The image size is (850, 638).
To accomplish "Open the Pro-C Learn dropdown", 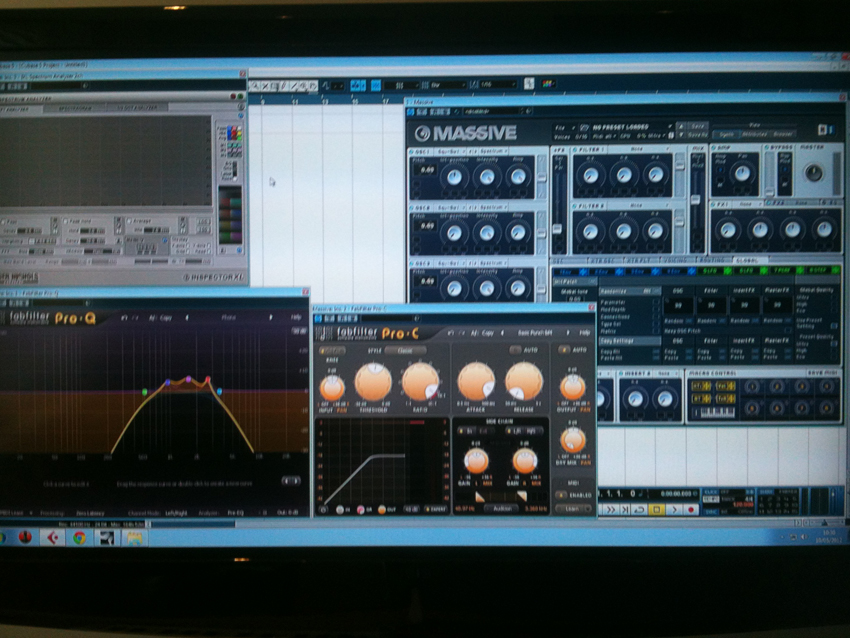I will tap(574, 508).
